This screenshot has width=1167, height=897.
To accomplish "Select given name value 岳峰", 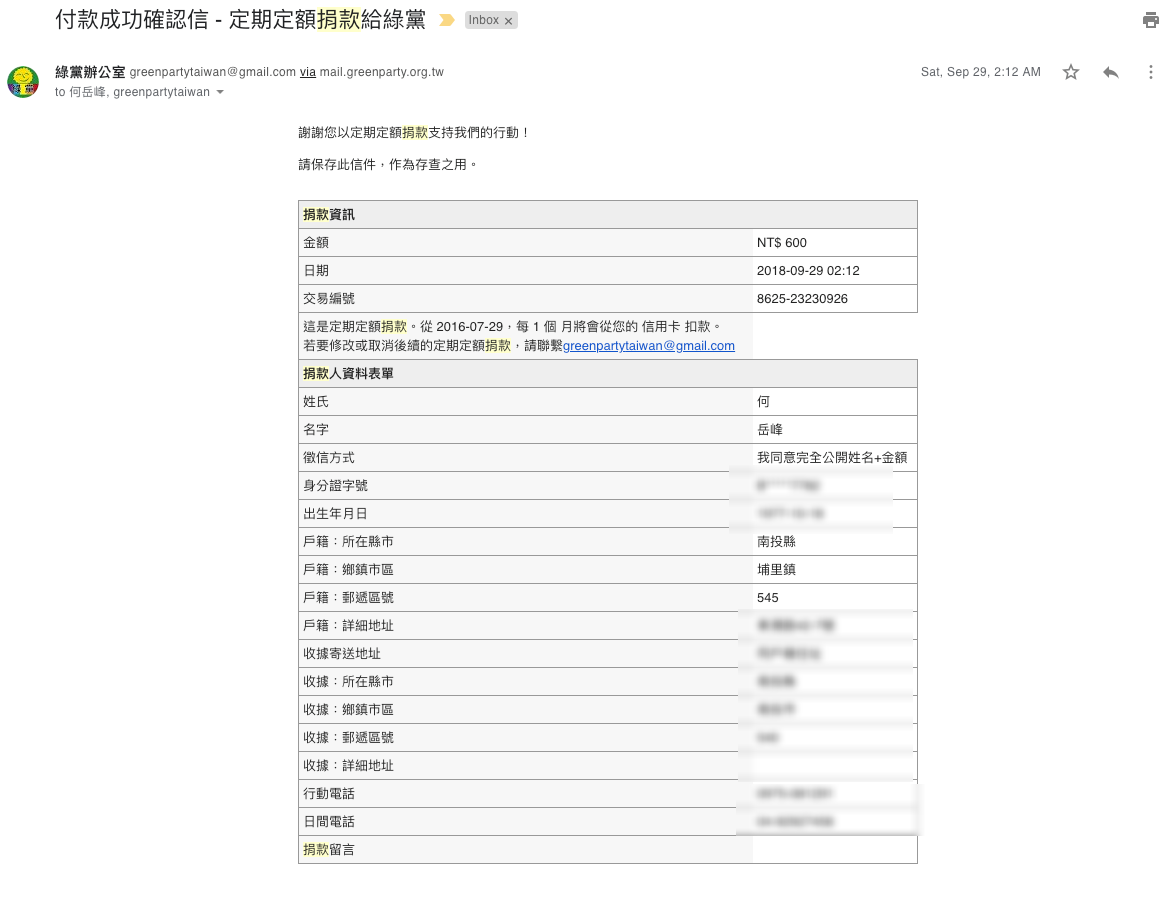I will 770,430.
